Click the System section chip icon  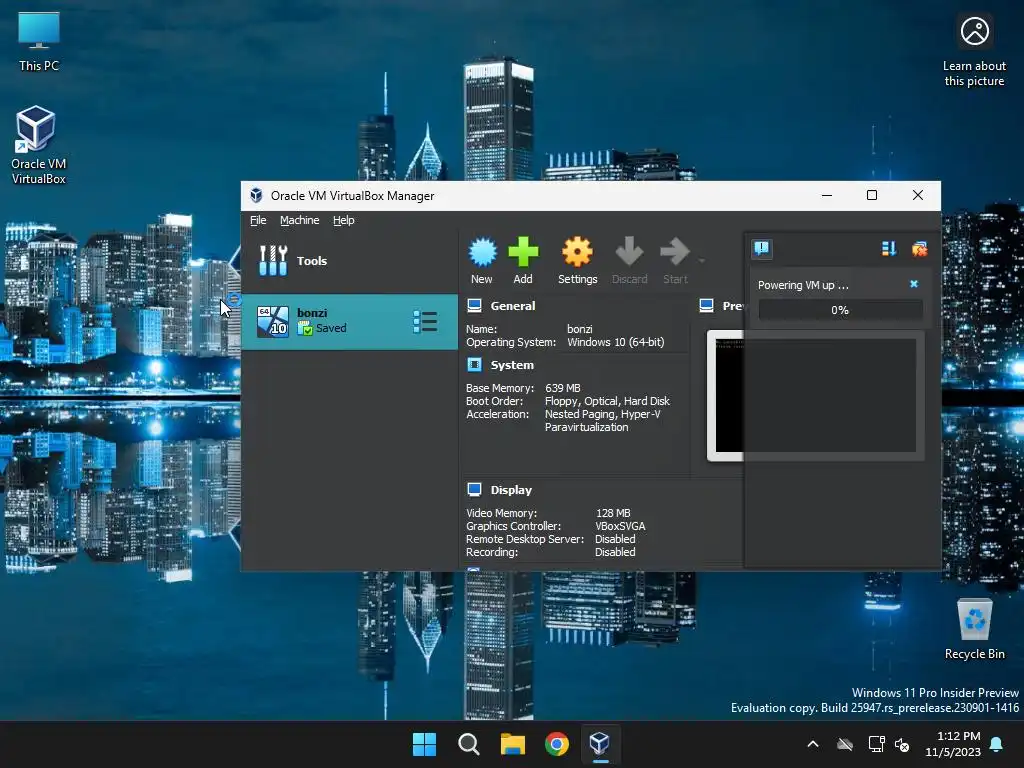(x=475, y=364)
